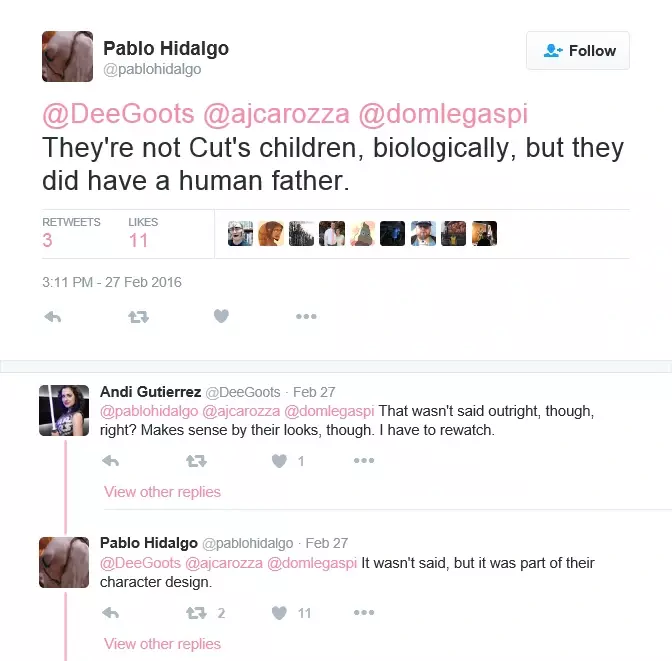Open more options on main tweet
Image resolution: width=672 pixels, height=661 pixels.
pos(306,316)
